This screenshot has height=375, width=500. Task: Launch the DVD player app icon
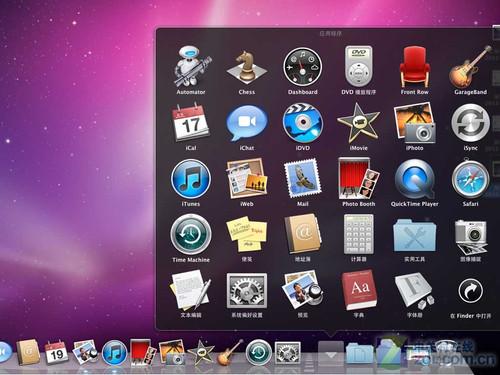coord(358,66)
